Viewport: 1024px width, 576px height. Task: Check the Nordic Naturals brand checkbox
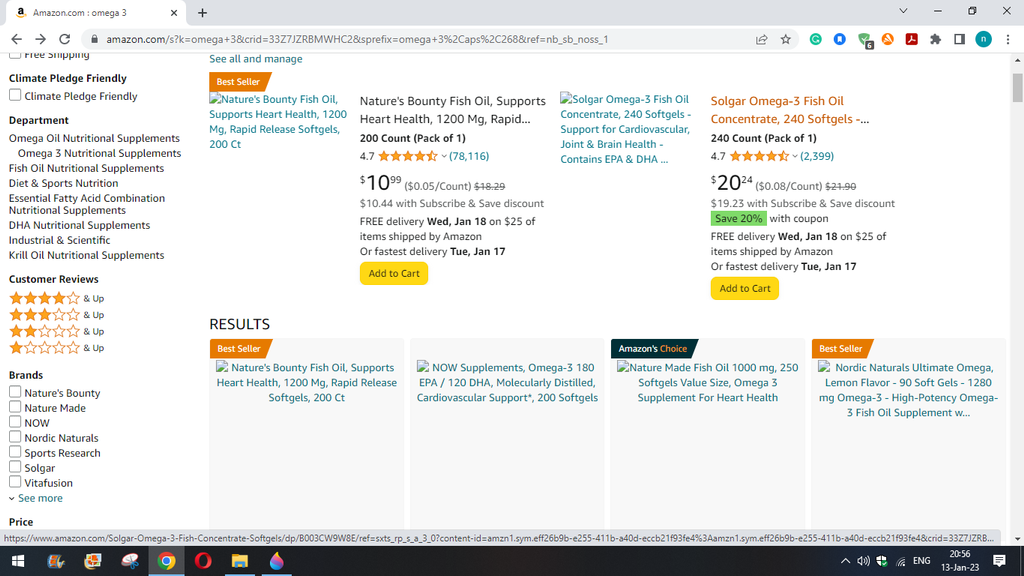pos(15,437)
